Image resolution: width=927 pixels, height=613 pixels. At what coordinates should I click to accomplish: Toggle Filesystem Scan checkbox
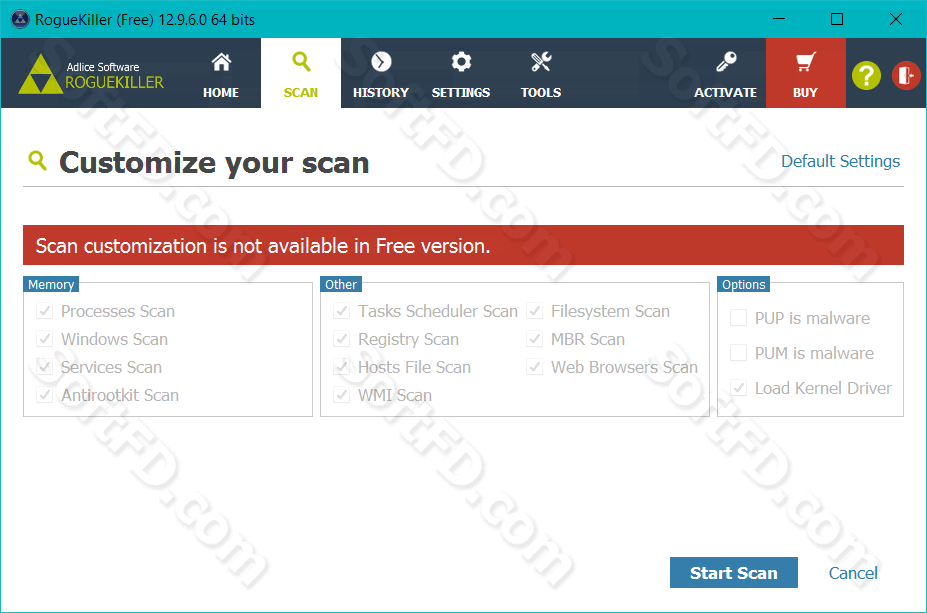[534, 311]
